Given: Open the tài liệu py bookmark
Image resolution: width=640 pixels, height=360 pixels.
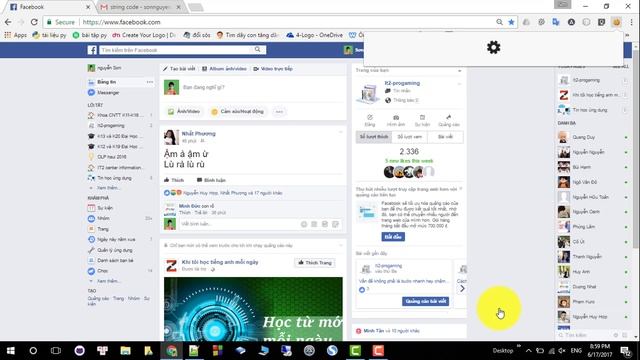Looking at the screenshot, I should [x=49, y=35].
